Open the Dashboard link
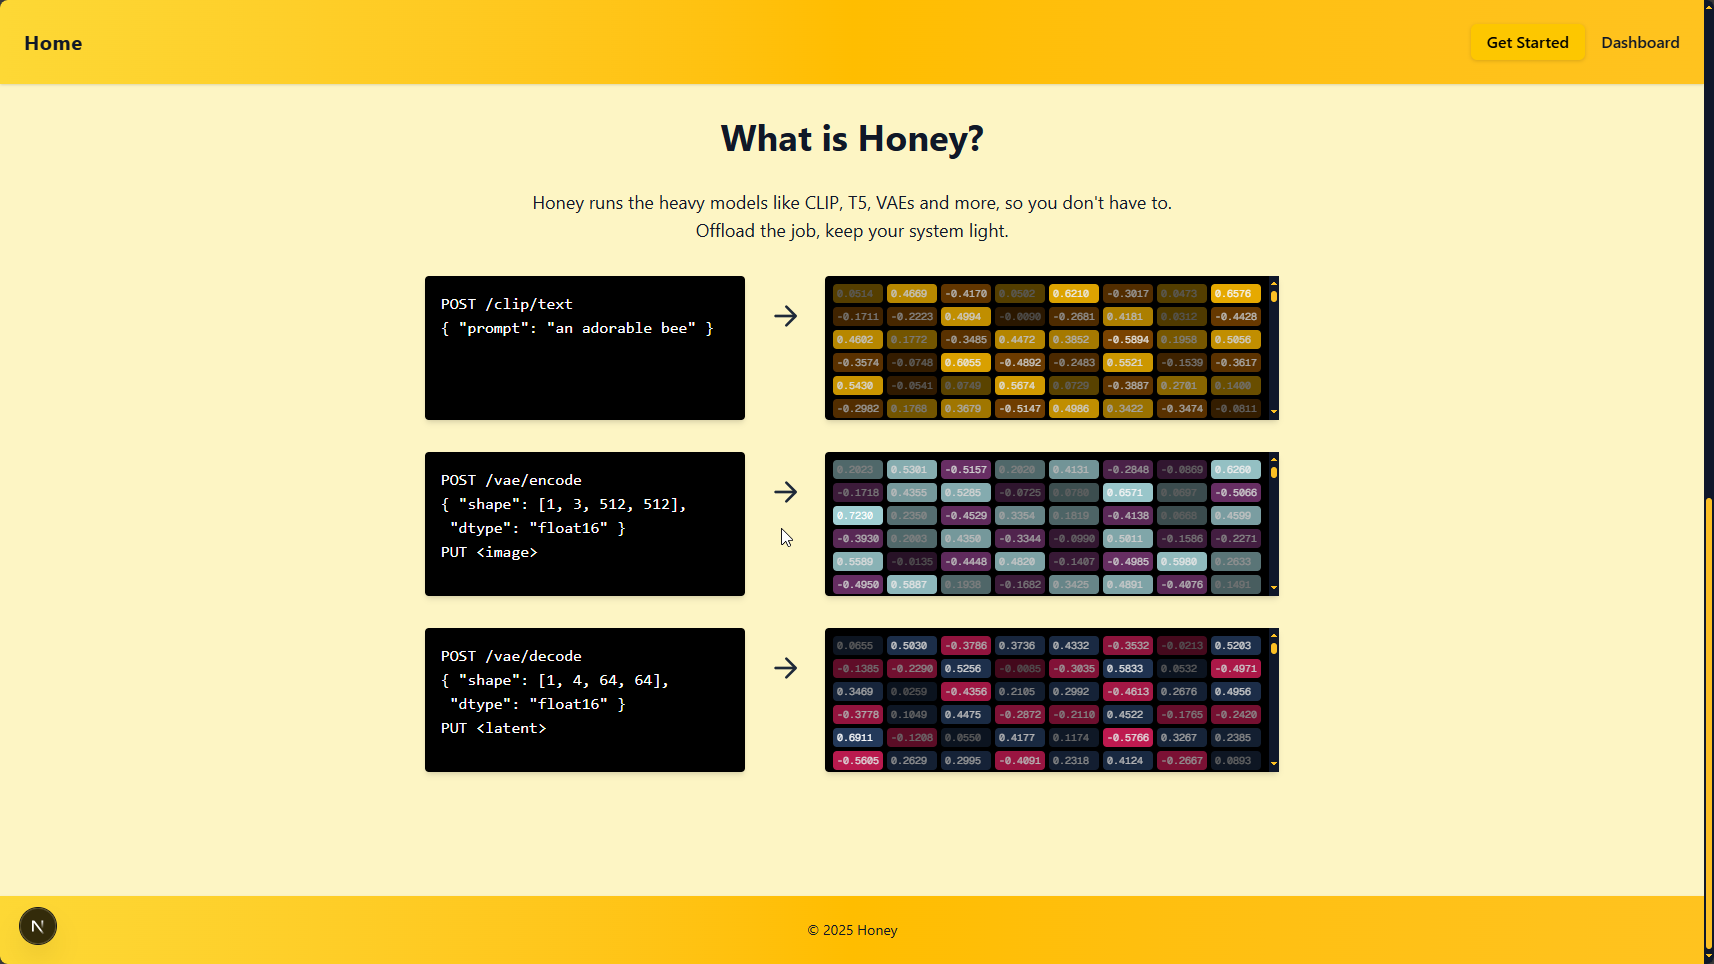The width and height of the screenshot is (1714, 964). click(x=1640, y=42)
